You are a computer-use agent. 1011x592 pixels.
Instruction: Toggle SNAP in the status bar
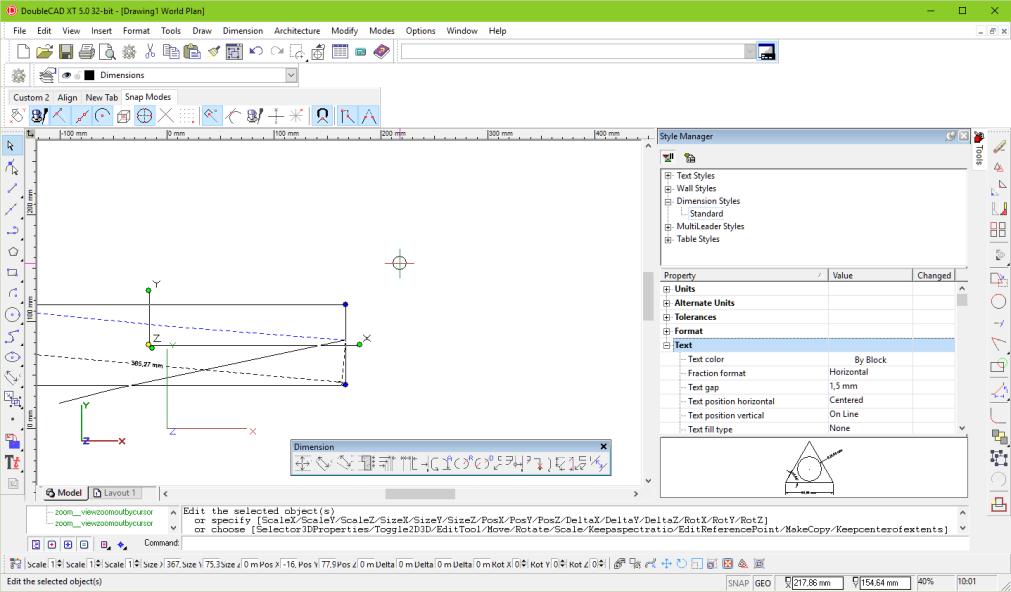point(738,583)
